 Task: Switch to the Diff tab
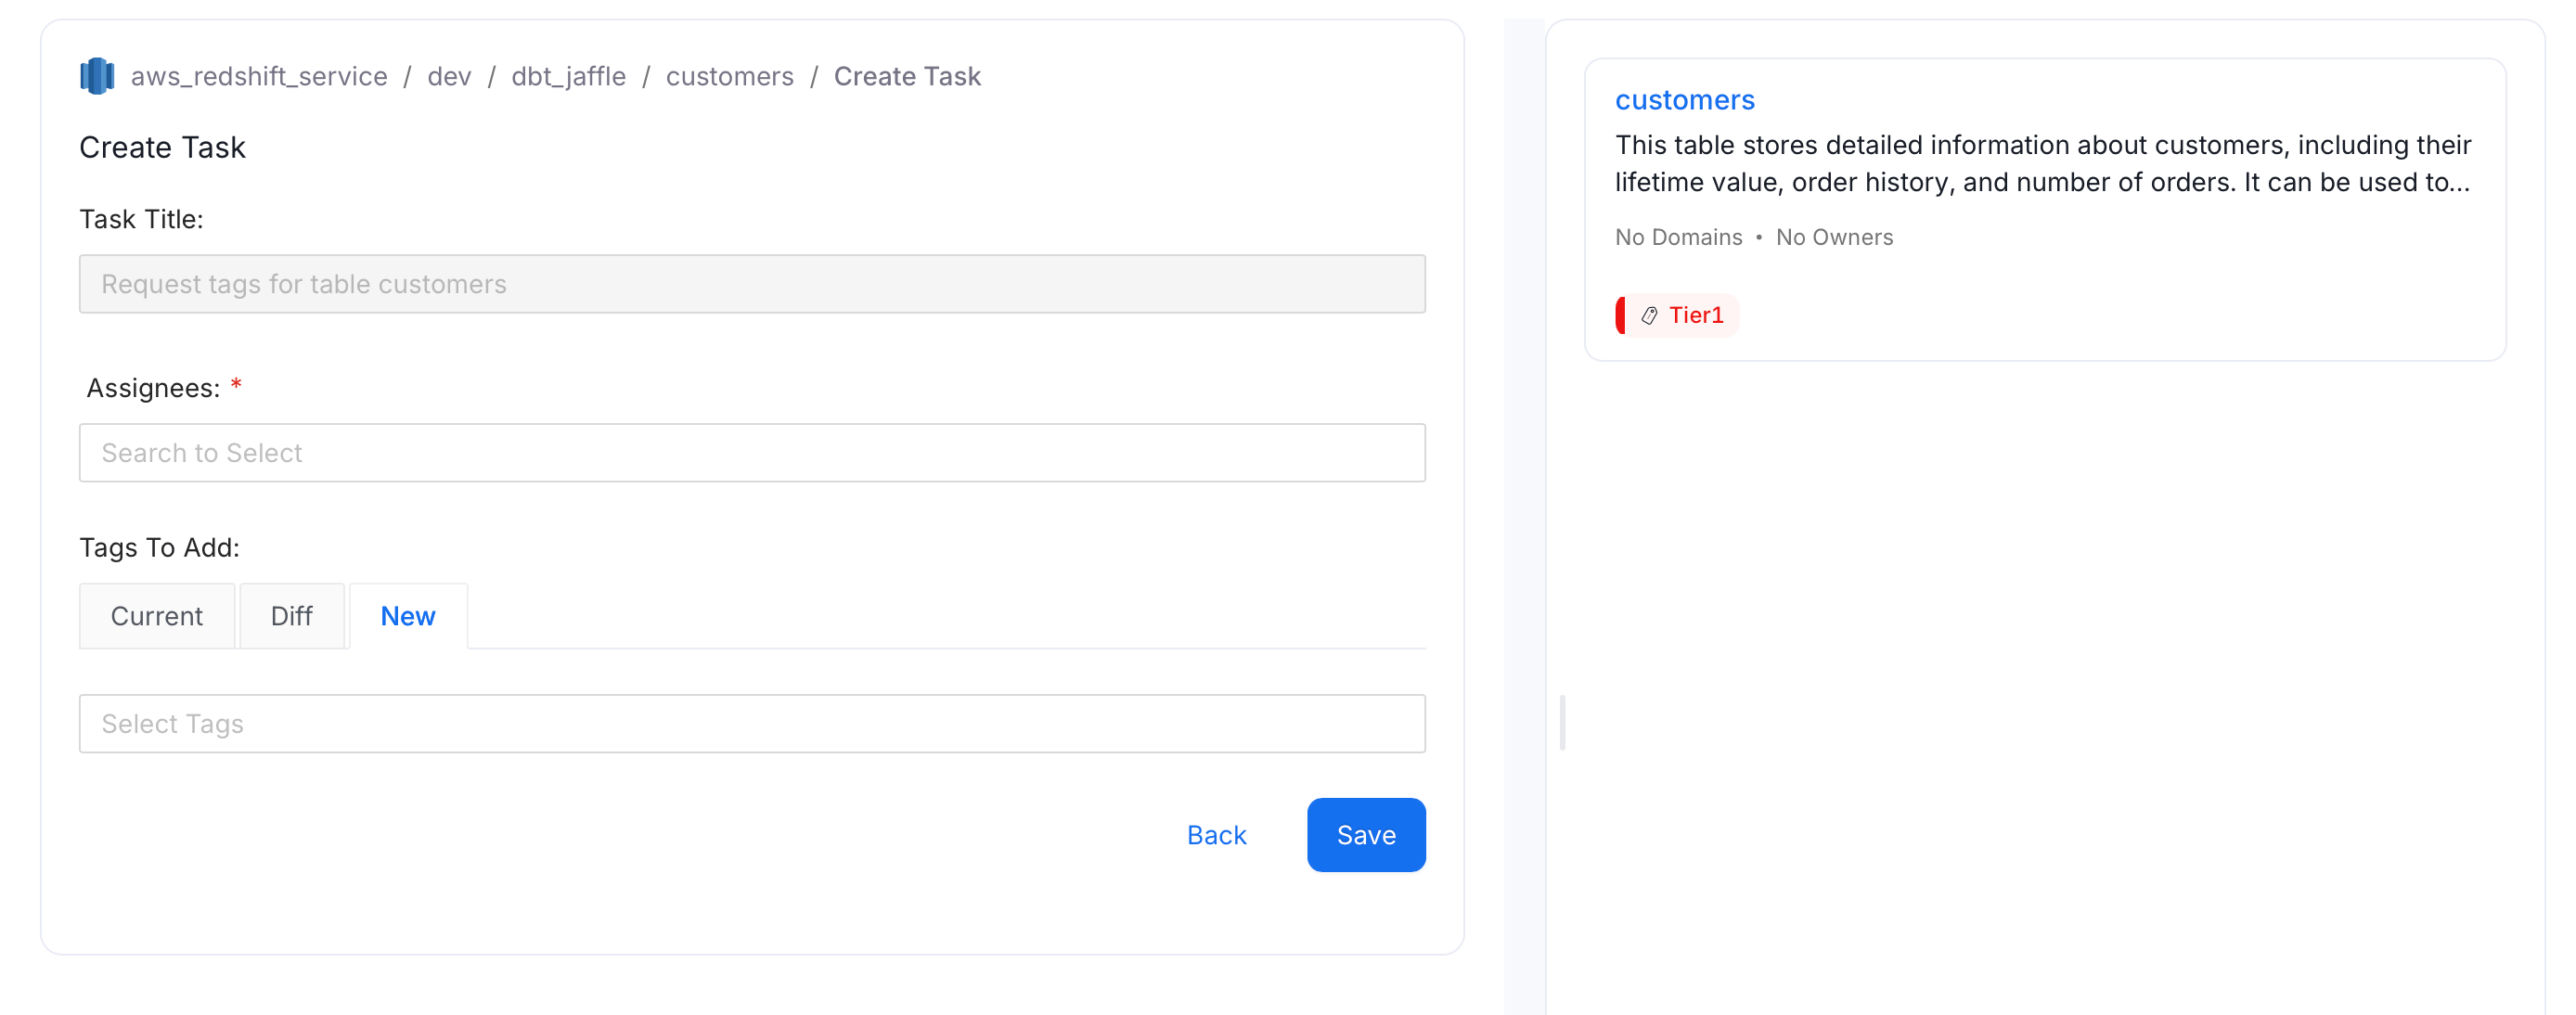tap(292, 616)
